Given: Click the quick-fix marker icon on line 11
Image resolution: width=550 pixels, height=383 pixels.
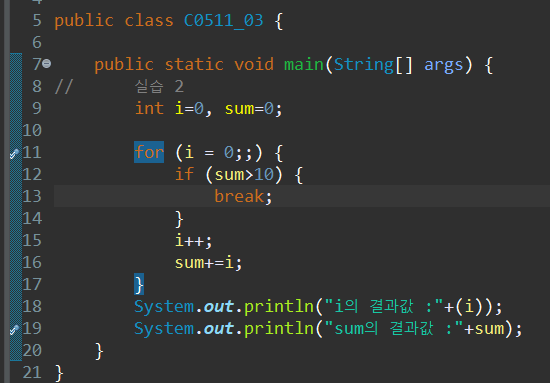Looking at the screenshot, I should 14,153.
